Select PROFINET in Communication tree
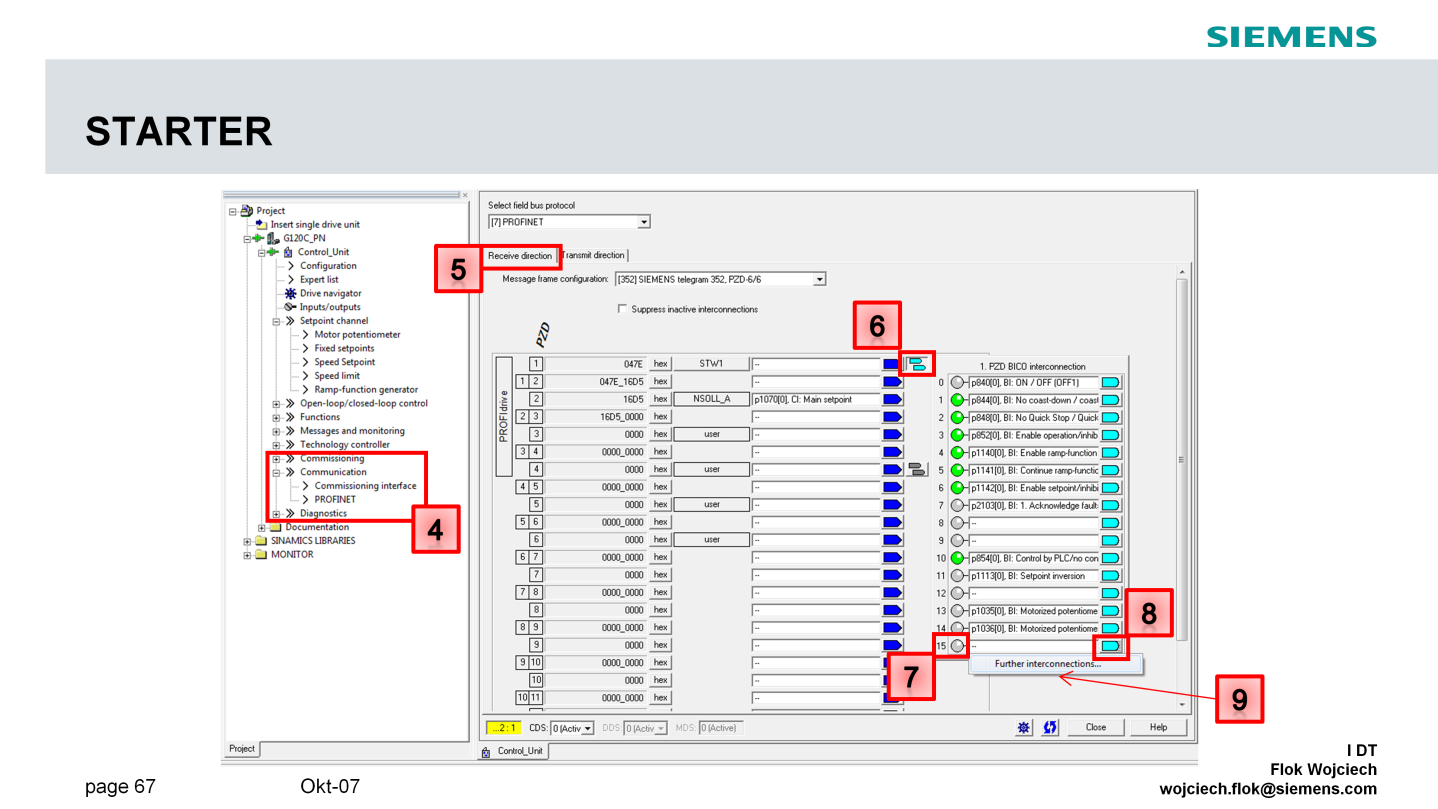Image resolution: width=1438 pixels, height=809 pixels. (x=335, y=499)
